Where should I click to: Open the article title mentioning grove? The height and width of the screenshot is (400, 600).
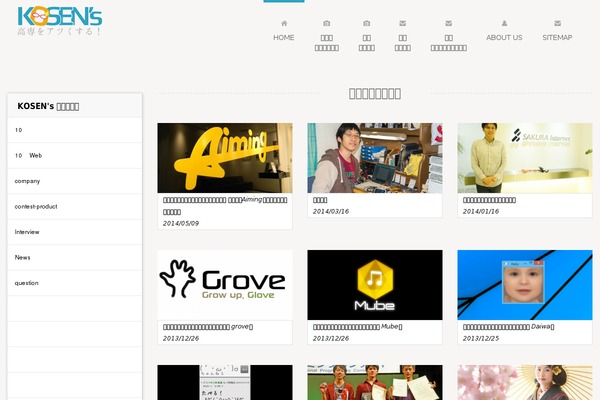pos(208,327)
